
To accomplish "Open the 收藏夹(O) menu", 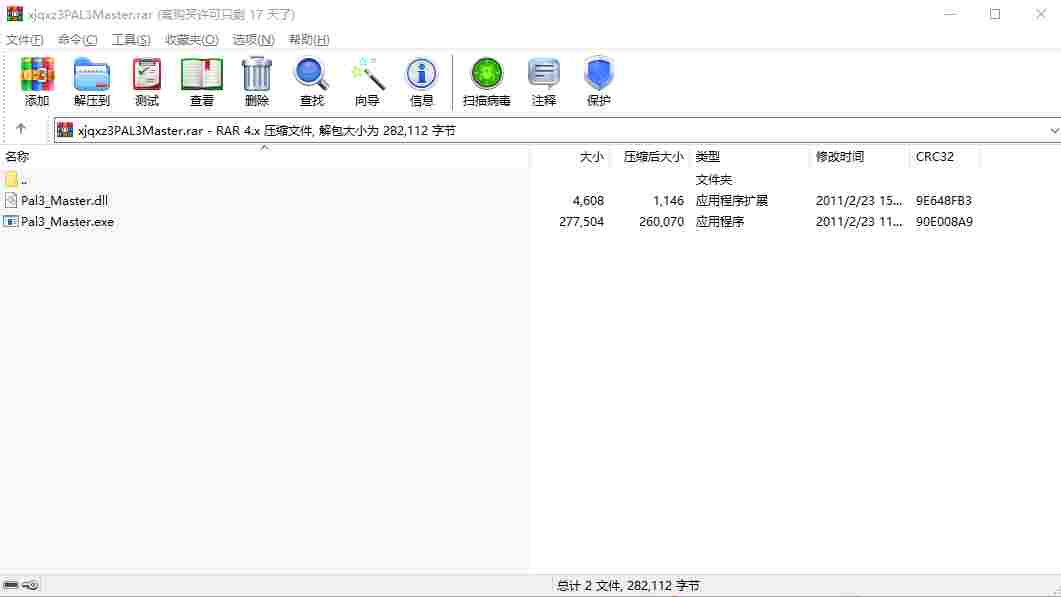I will pos(191,39).
